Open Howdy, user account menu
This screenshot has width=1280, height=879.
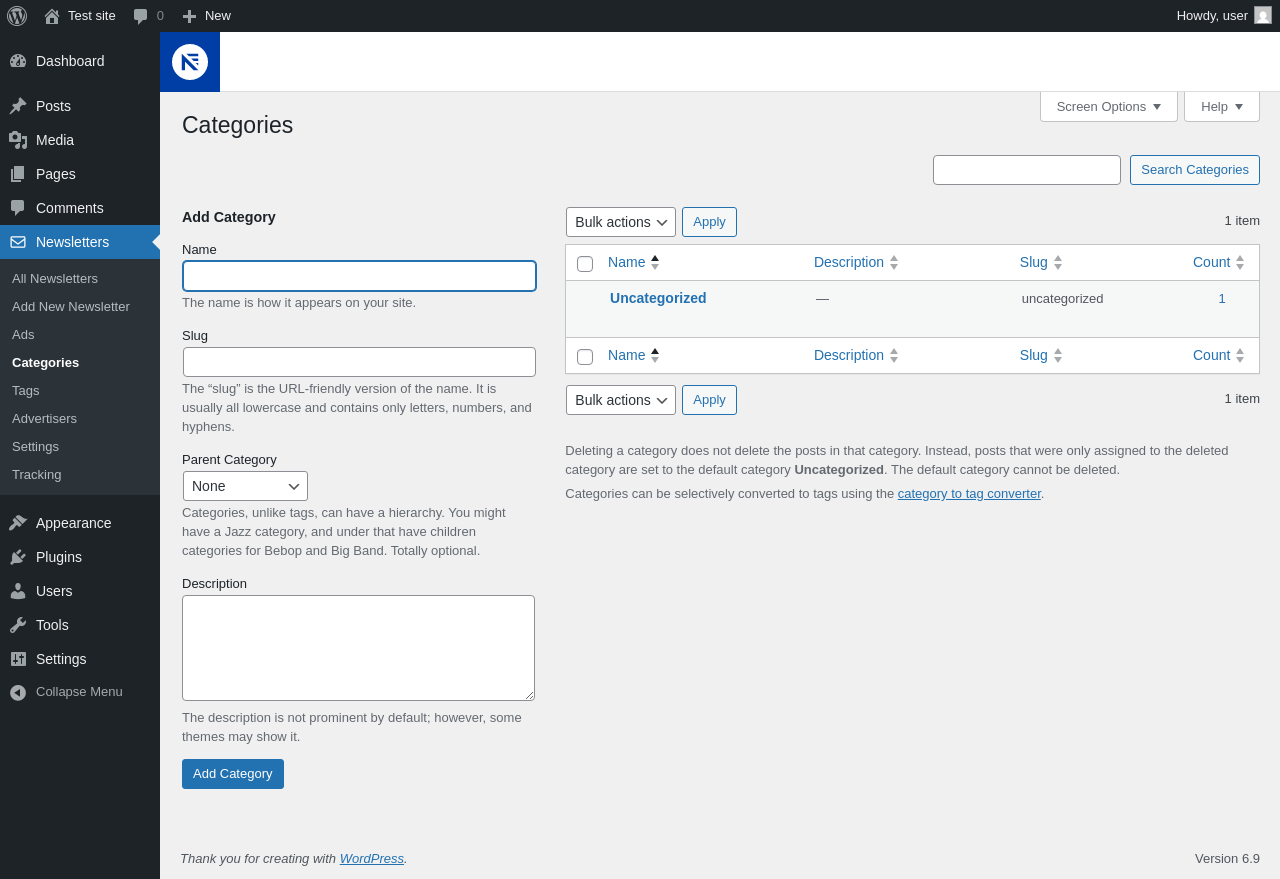(x=1224, y=16)
